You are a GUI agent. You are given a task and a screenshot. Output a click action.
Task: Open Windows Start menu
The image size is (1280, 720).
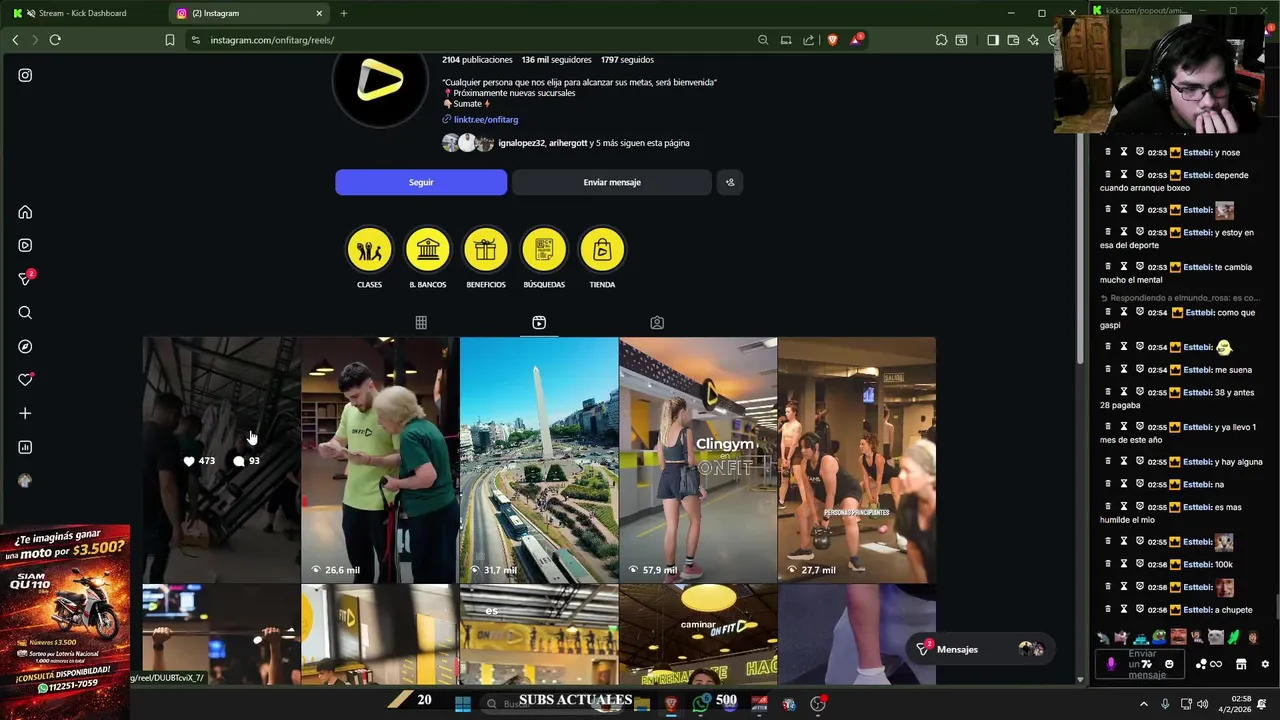(463, 704)
